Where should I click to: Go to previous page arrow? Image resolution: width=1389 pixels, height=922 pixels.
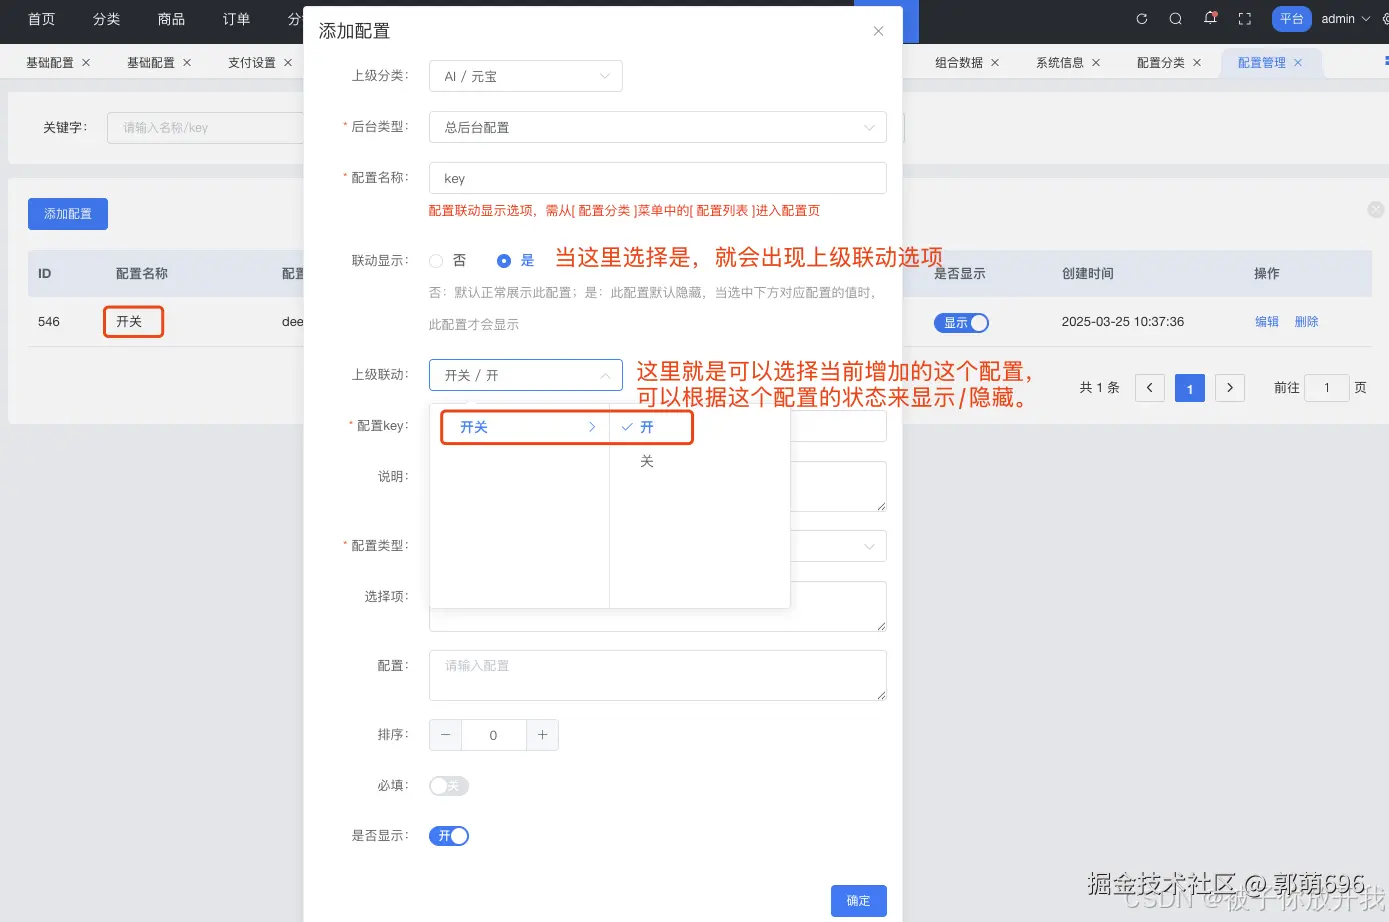pos(1150,388)
